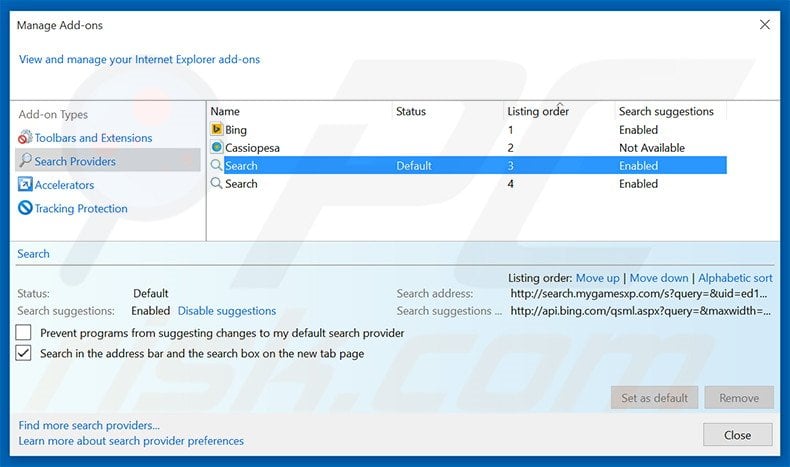Click the Close button

click(x=738, y=435)
